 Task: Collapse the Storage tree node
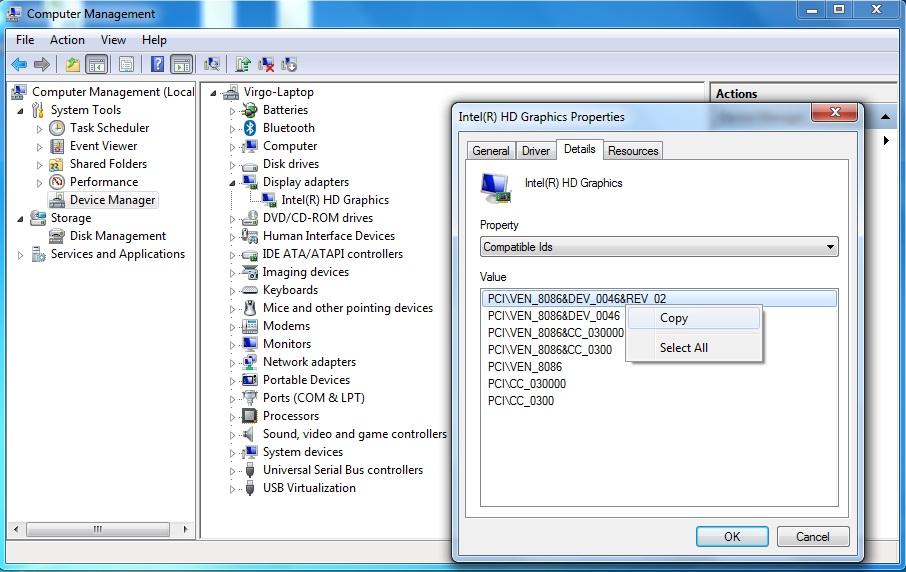pos(21,218)
